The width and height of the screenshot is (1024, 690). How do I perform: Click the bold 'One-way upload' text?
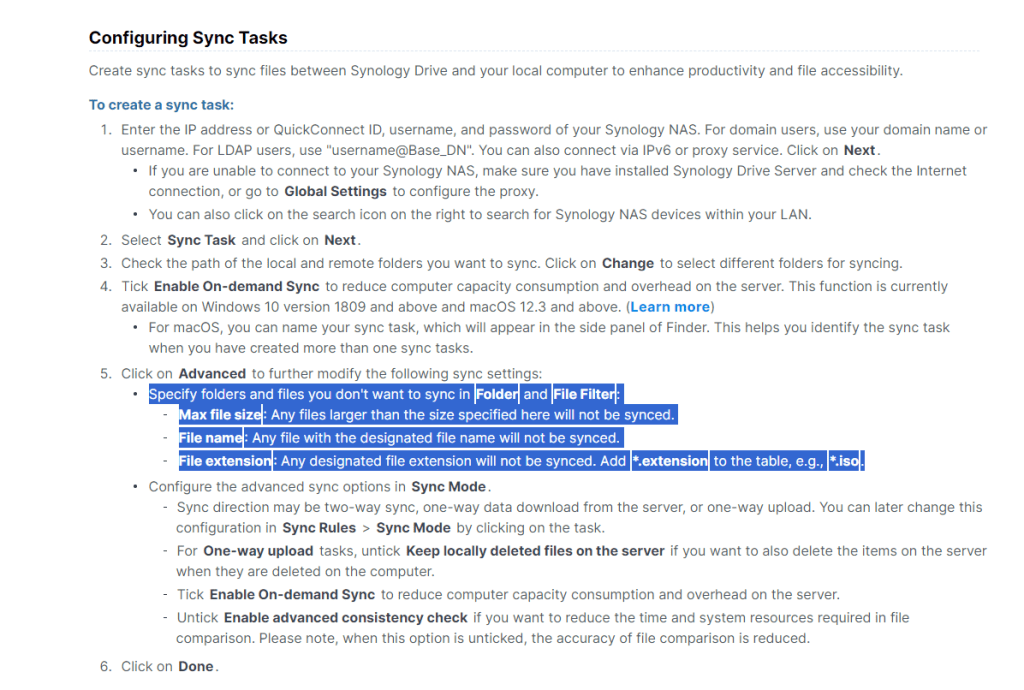(258, 551)
